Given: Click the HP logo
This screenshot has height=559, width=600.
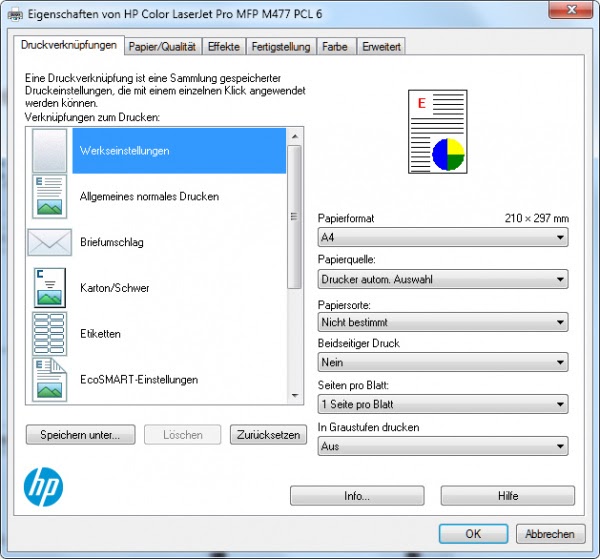Looking at the screenshot, I should [x=43, y=487].
